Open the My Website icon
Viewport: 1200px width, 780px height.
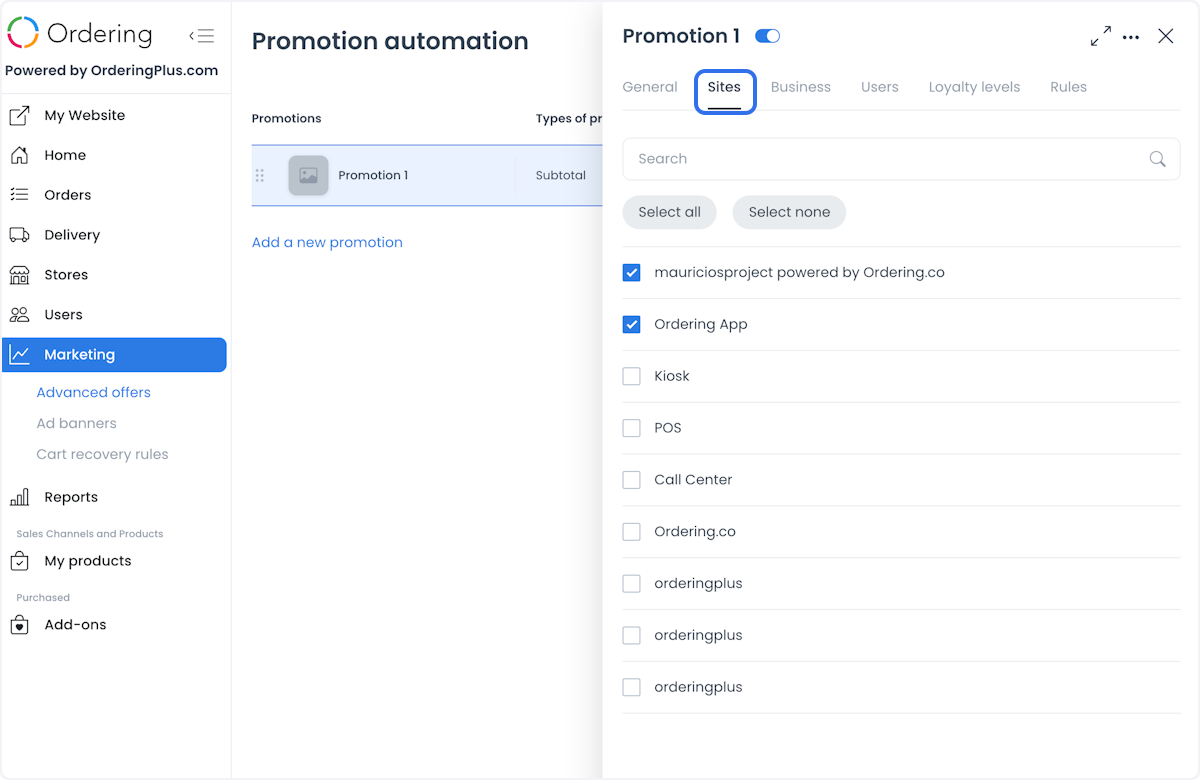click(19, 115)
